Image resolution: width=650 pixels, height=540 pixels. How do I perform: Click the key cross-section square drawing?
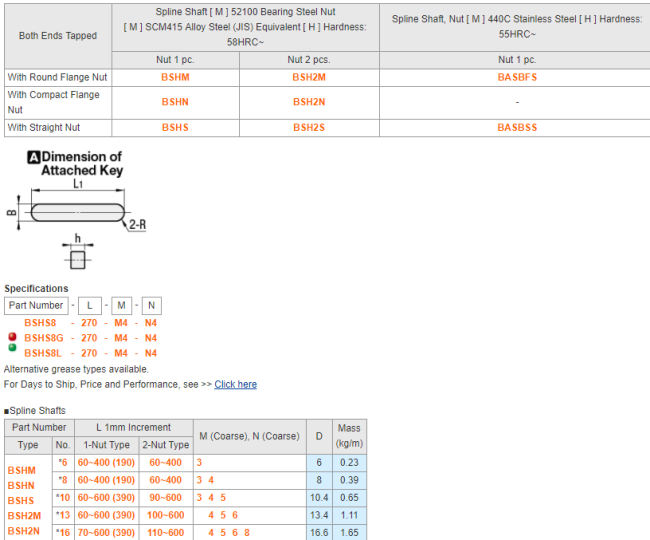[x=77, y=260]
